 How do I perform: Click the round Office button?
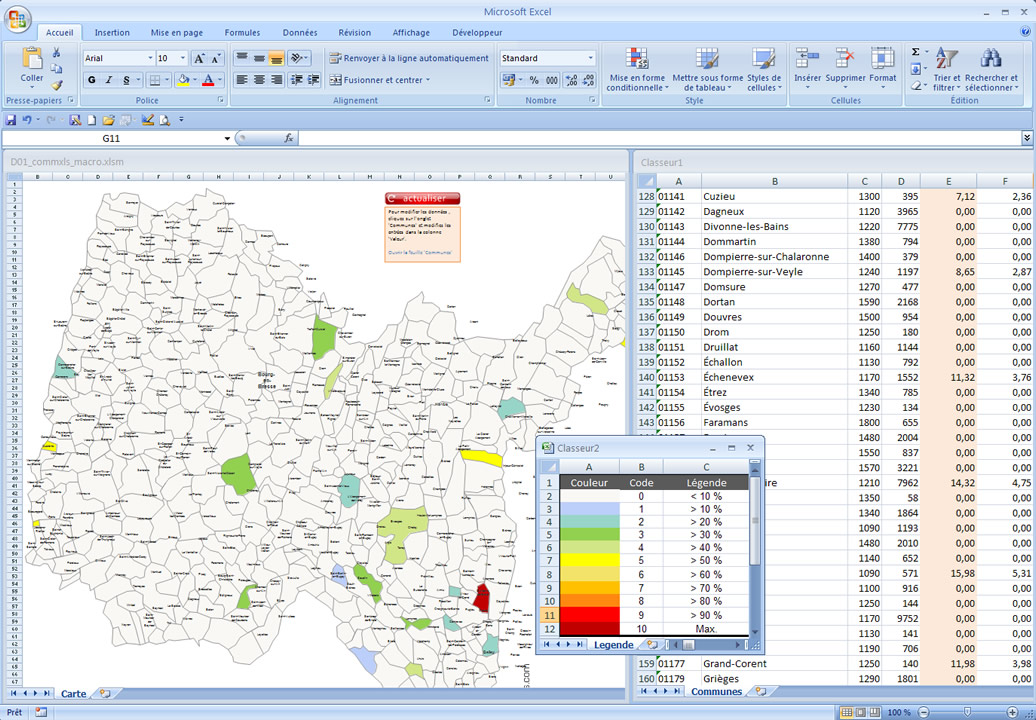[18, 19]
